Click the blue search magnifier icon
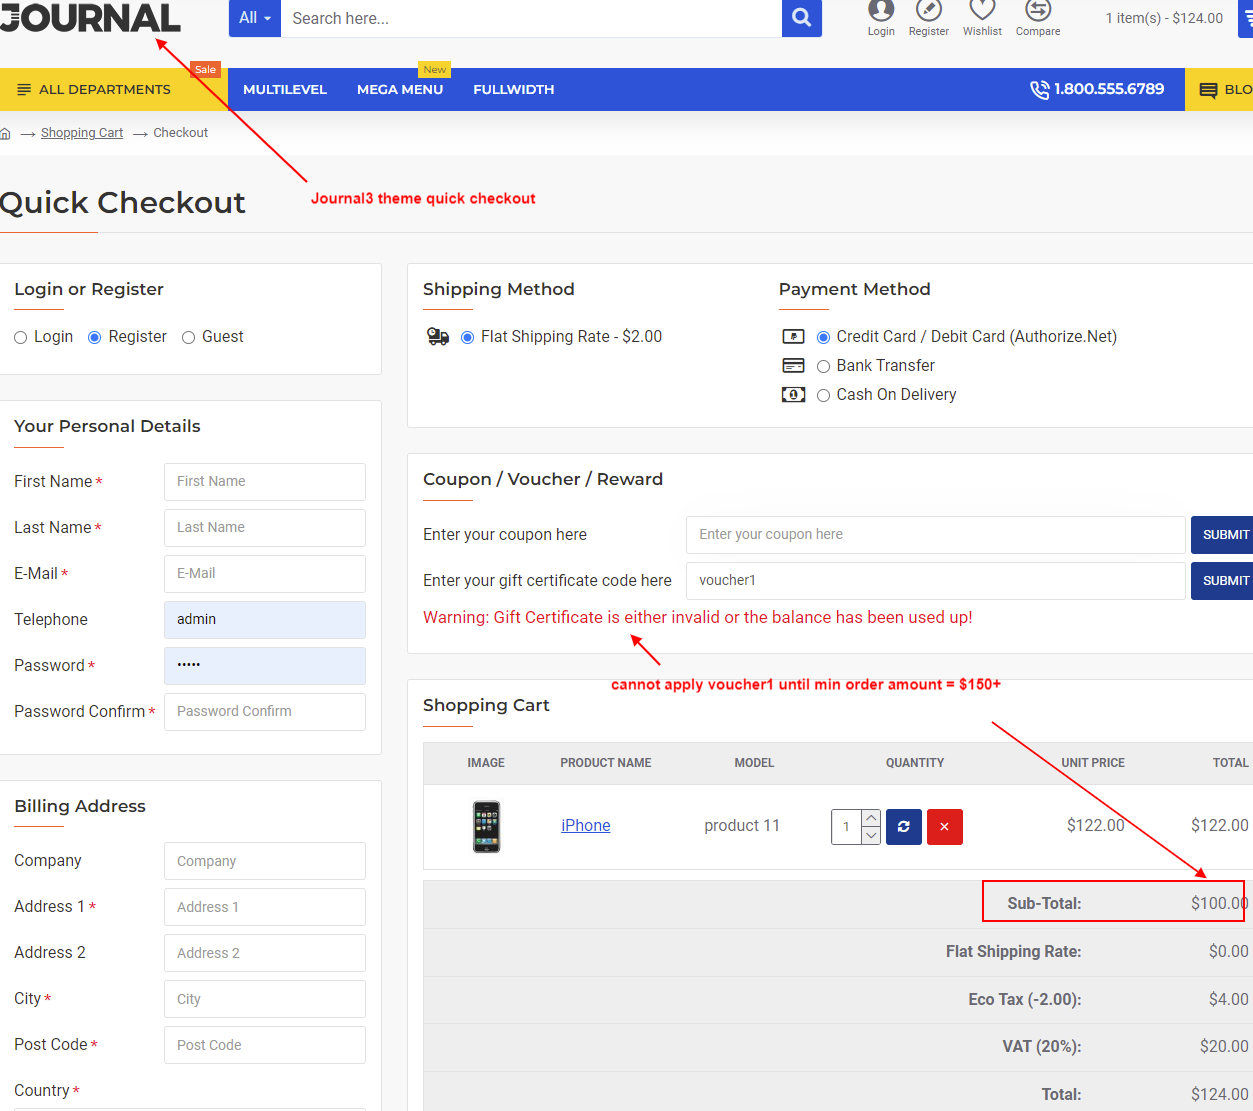The image size is (1253, 1111). [800, 18]
